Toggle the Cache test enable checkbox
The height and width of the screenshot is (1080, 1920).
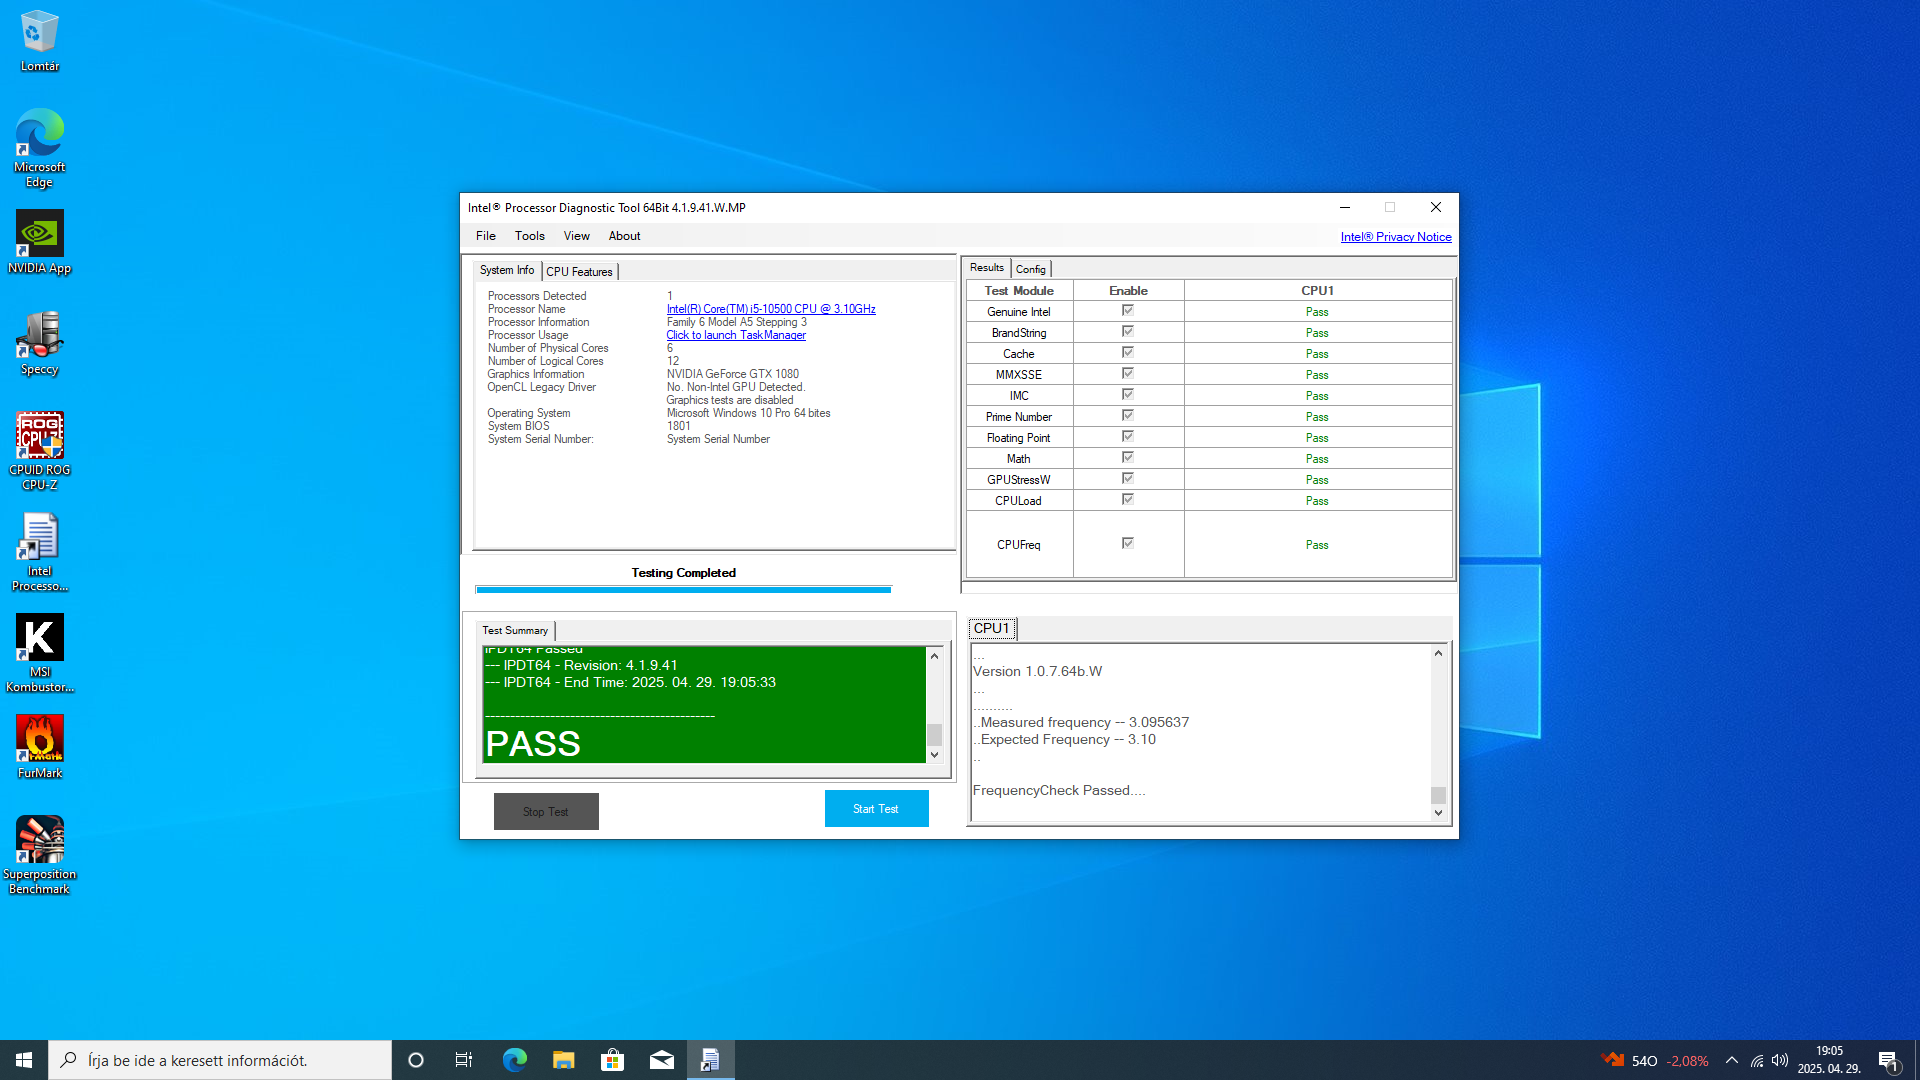1128,353
